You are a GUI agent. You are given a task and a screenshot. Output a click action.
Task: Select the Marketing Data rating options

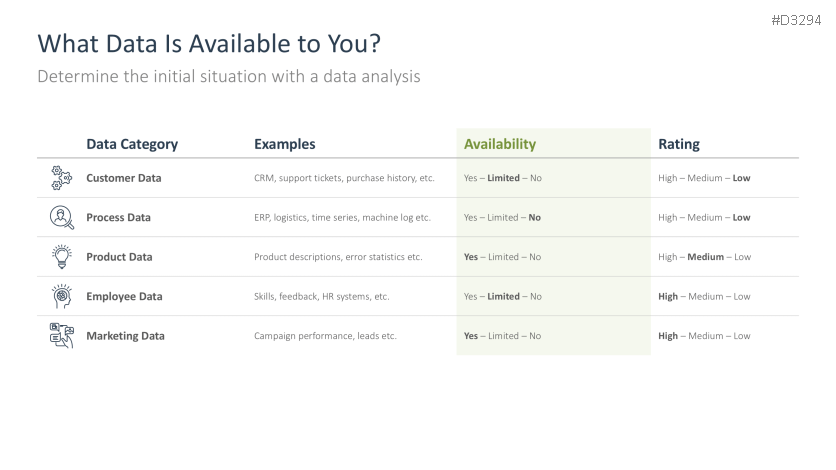tap(704, 336)
